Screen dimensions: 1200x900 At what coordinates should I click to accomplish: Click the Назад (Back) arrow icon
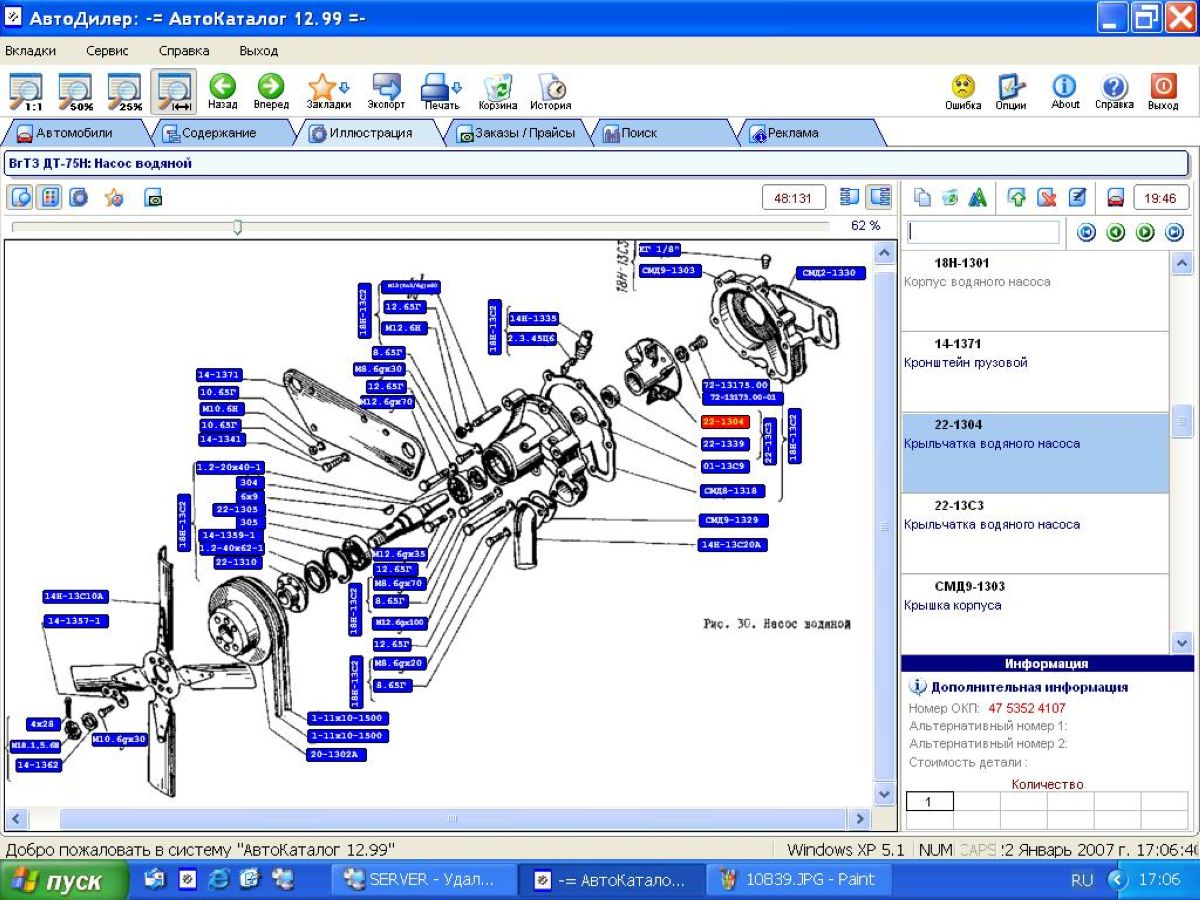pos(222,86)
